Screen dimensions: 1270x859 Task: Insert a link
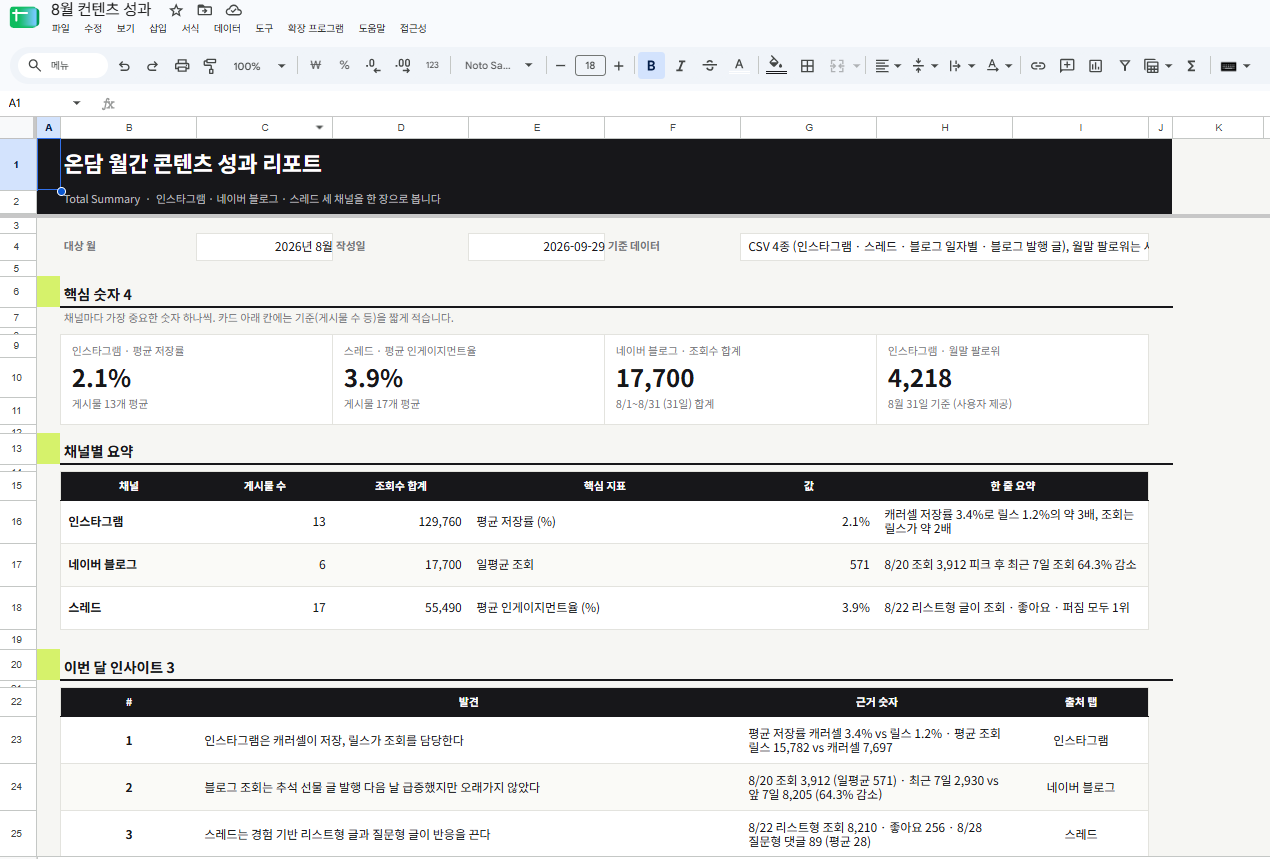tap(1038, 66)
